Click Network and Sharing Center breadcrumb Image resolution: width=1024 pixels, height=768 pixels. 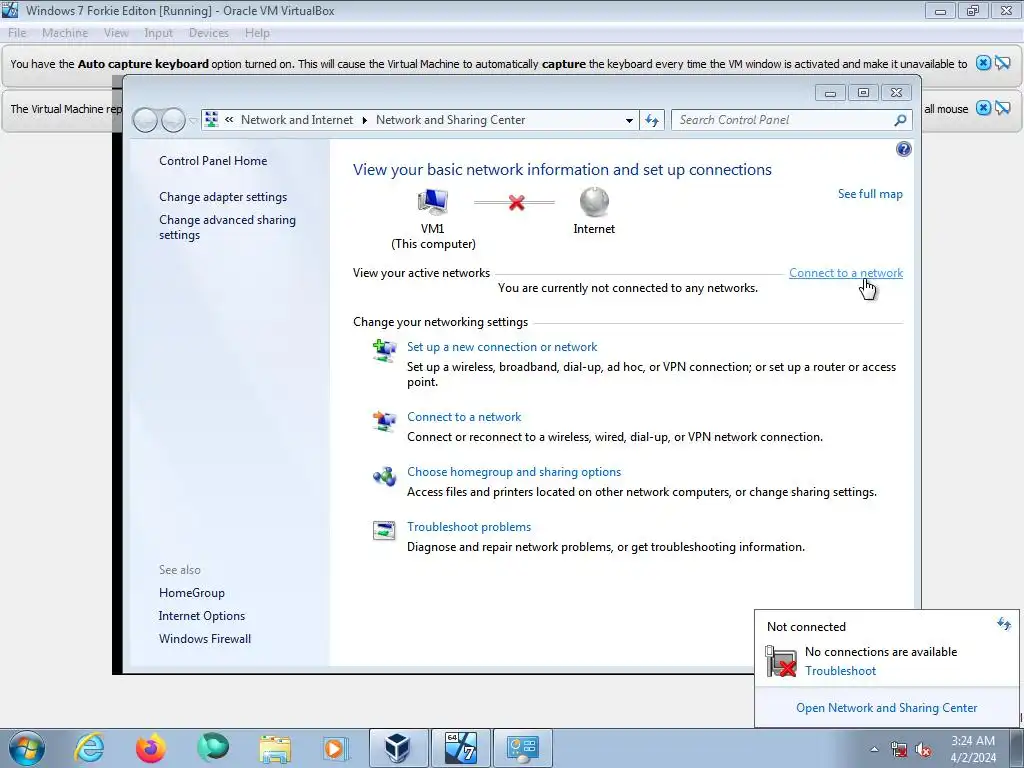click(x=450, y=120)
